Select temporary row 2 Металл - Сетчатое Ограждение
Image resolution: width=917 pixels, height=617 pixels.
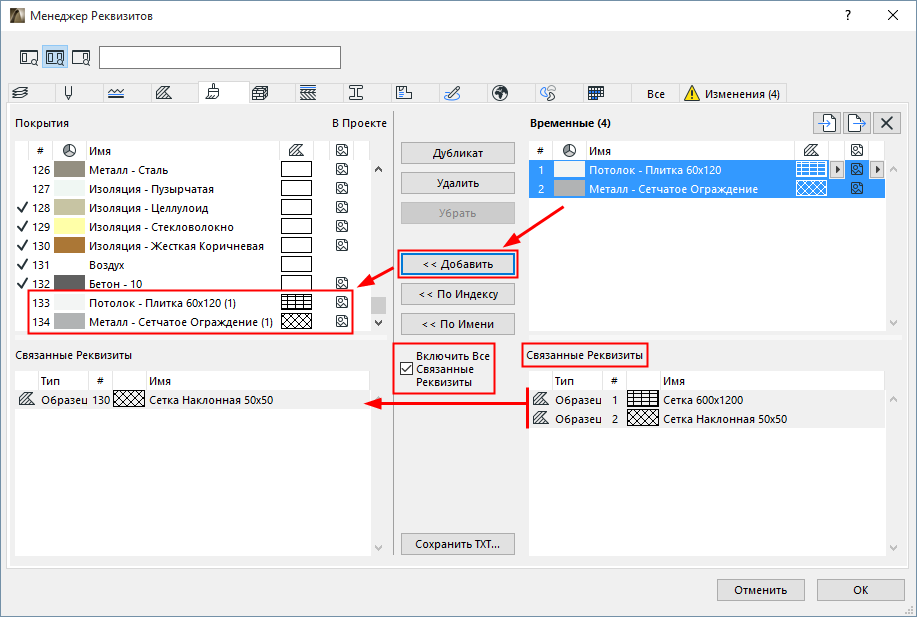pos(706,189)
